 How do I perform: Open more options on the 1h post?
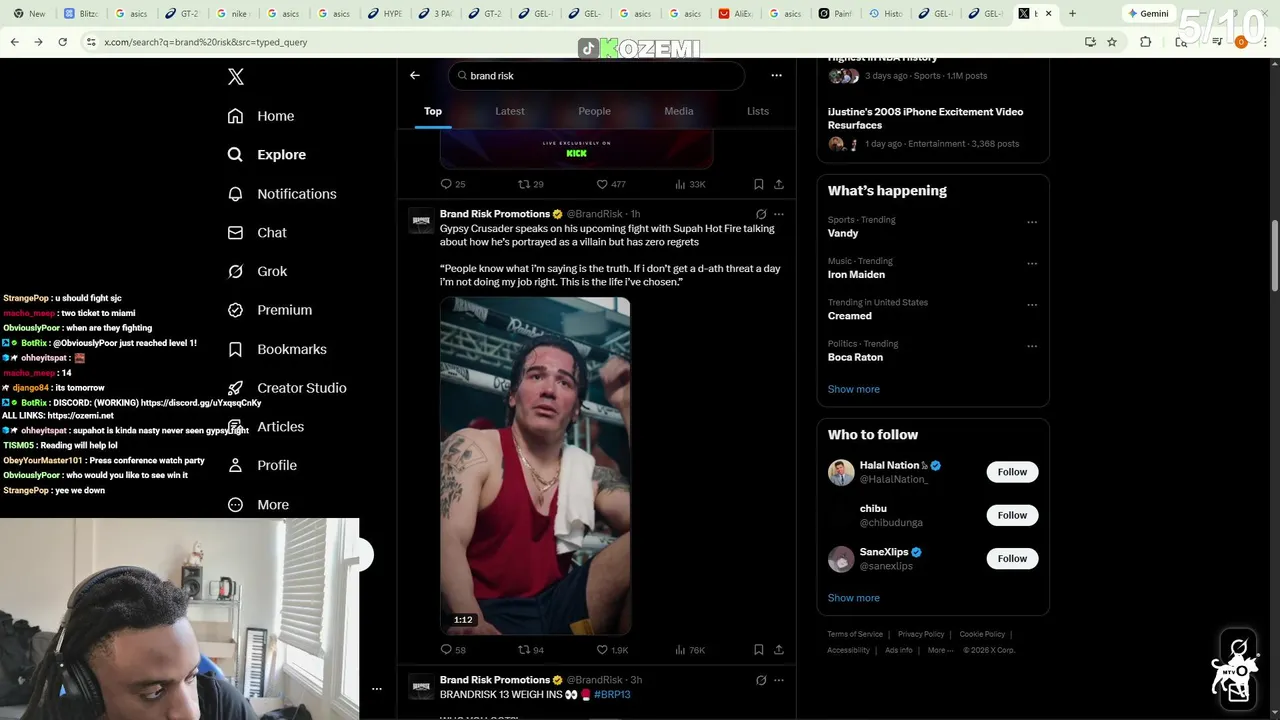pos(779,214)
